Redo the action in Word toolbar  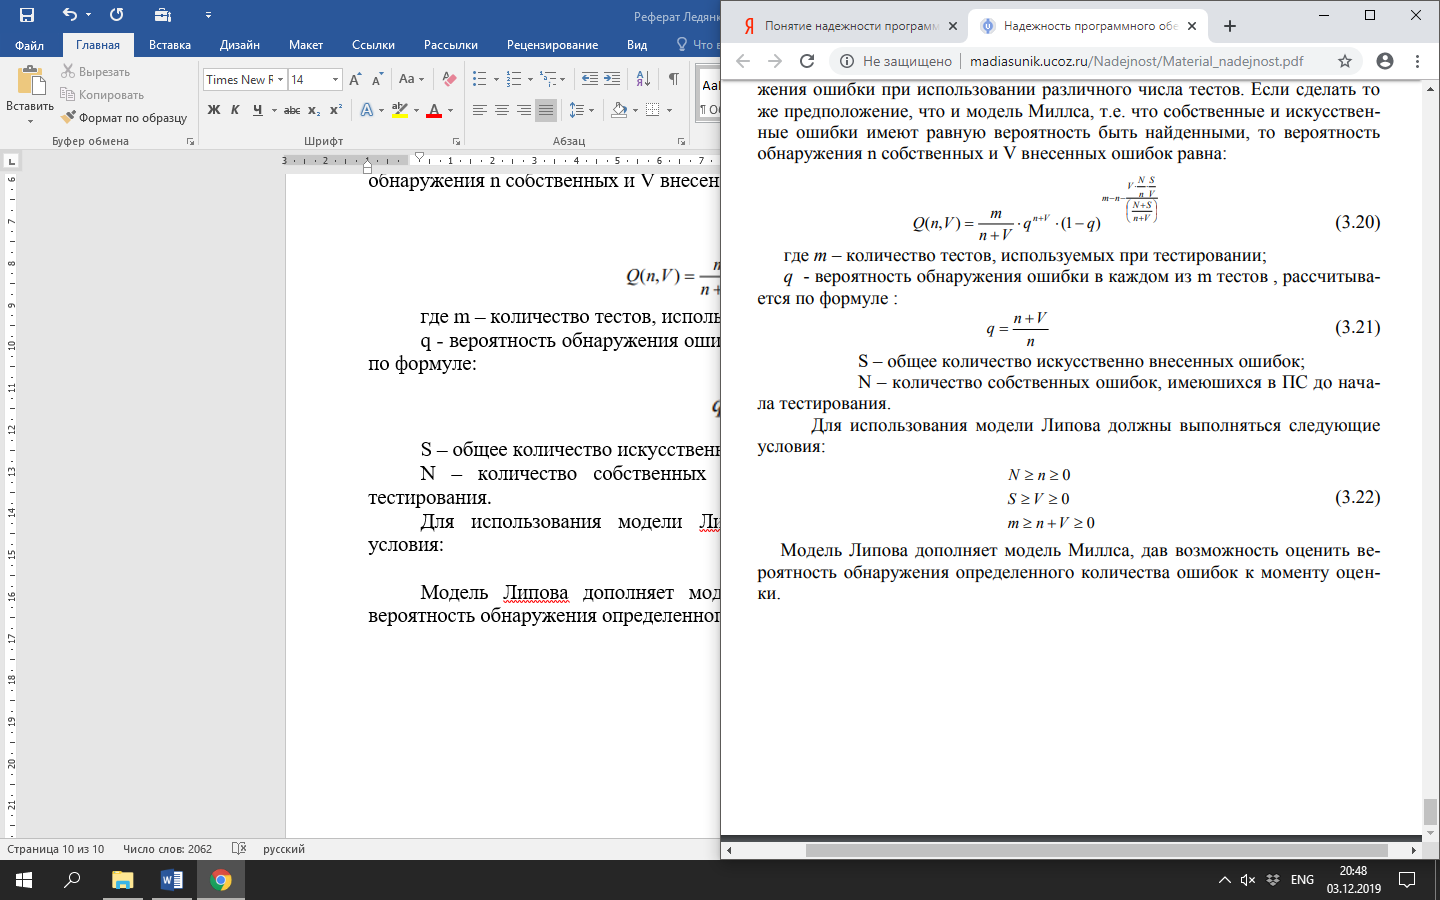point(117,15)
